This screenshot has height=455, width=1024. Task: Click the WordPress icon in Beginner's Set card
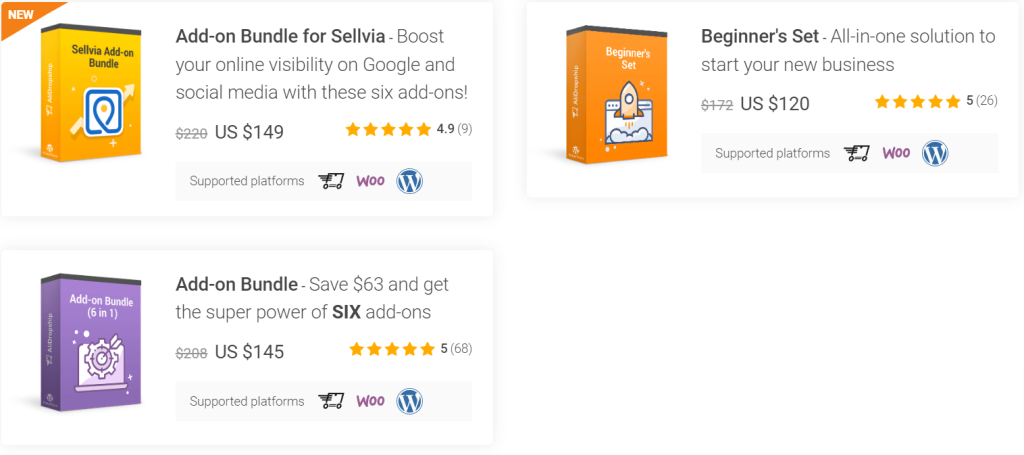tap(935, 153)
